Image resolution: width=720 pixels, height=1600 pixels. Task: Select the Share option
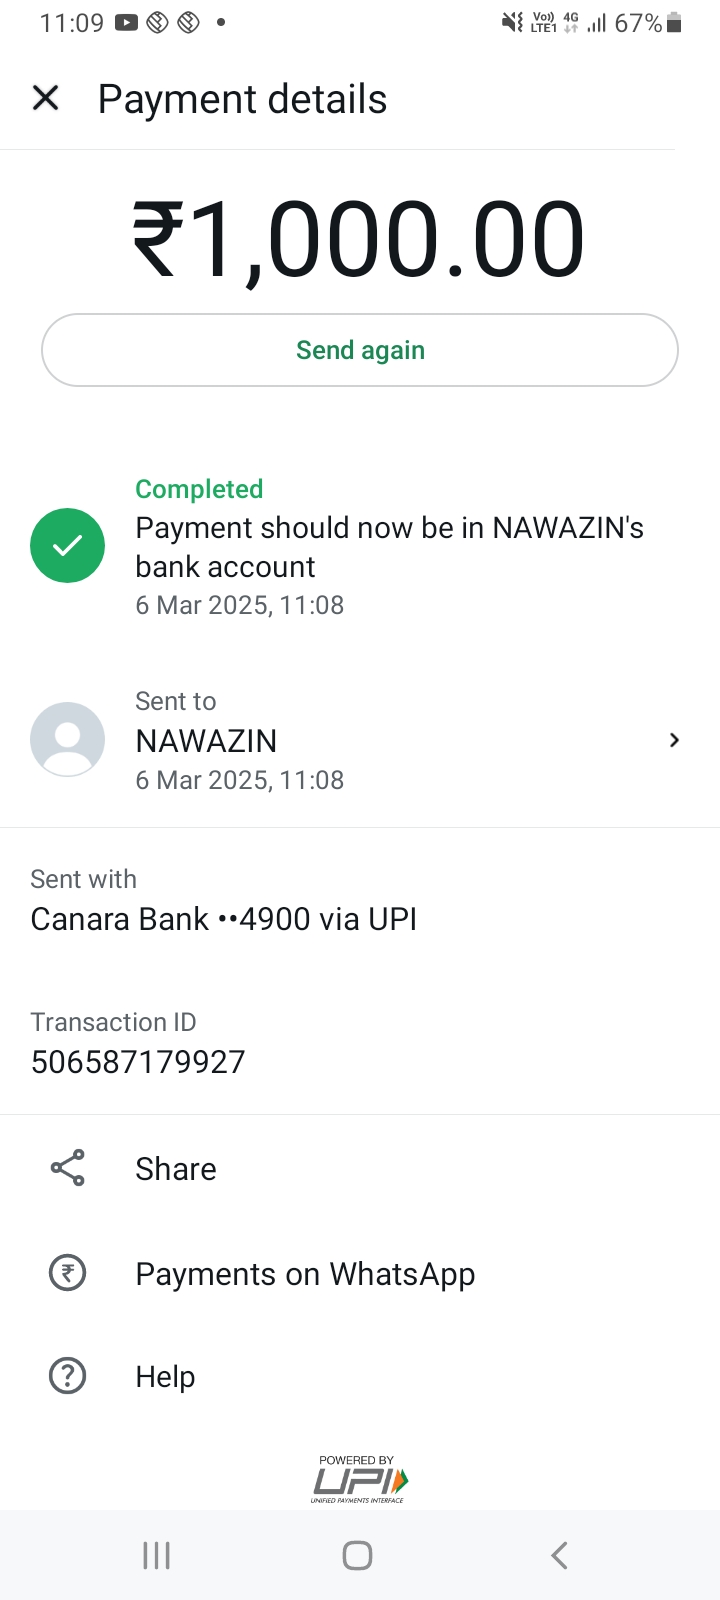[176, 1169]
